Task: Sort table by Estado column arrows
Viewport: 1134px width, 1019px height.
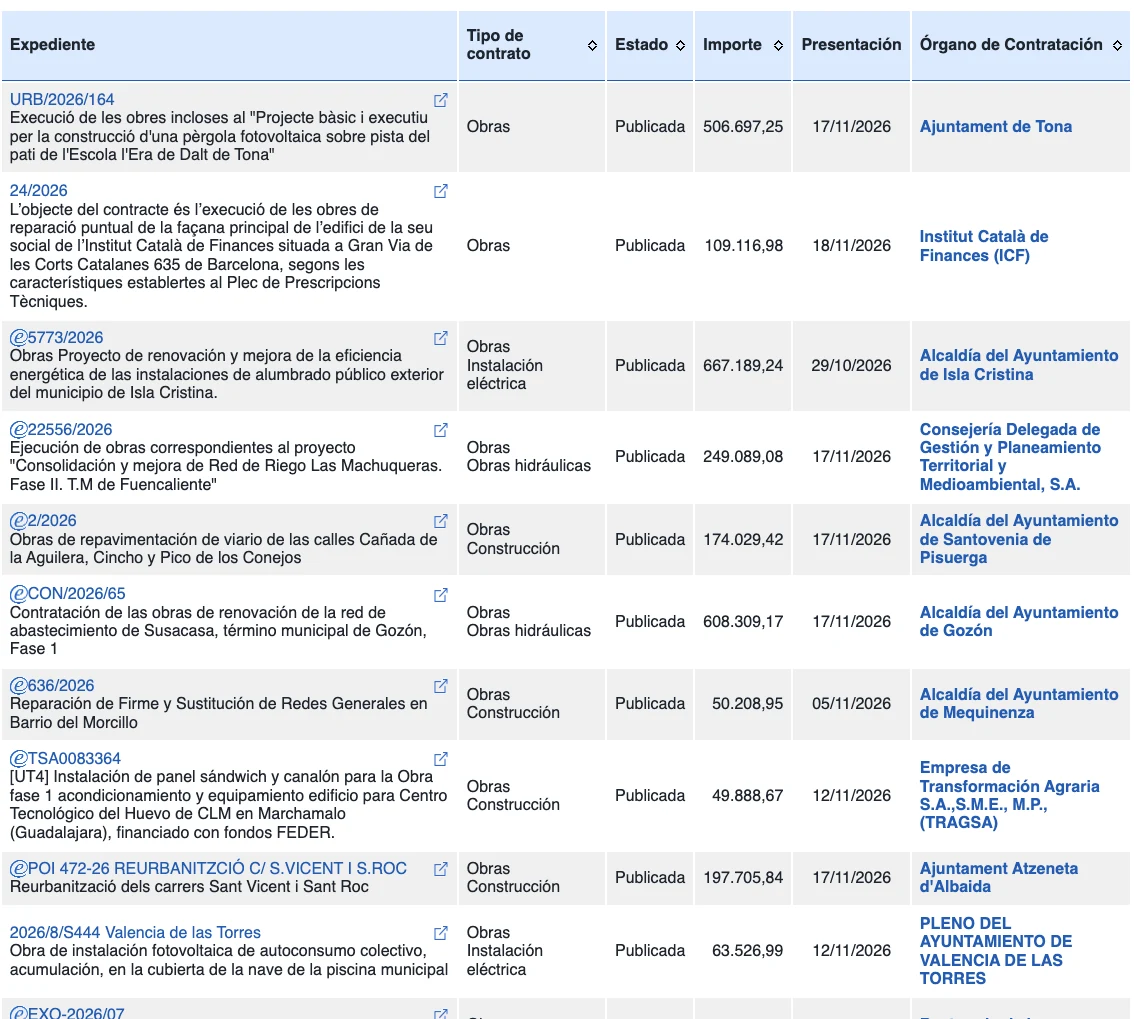Action: point(681,46)
